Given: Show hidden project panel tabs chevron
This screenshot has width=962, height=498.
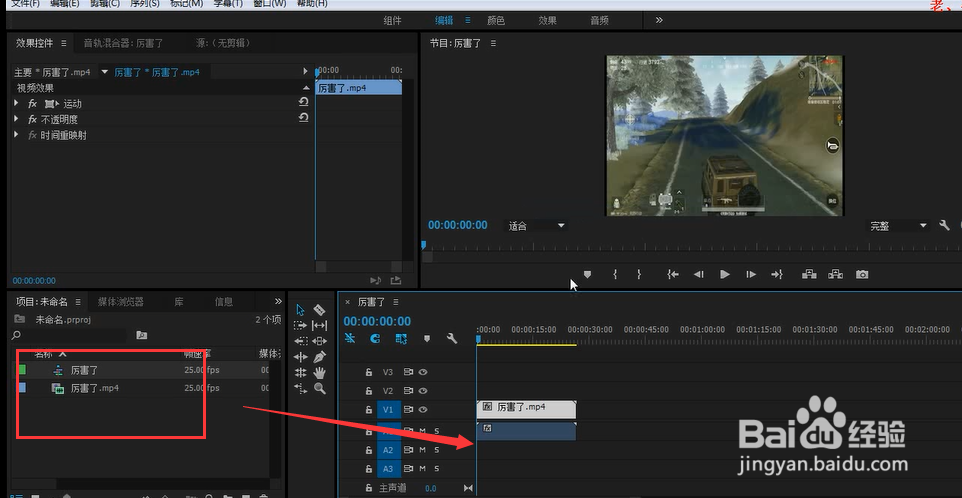Looking at the screenshot, I should pyautogui.click(x=278, y=301).
